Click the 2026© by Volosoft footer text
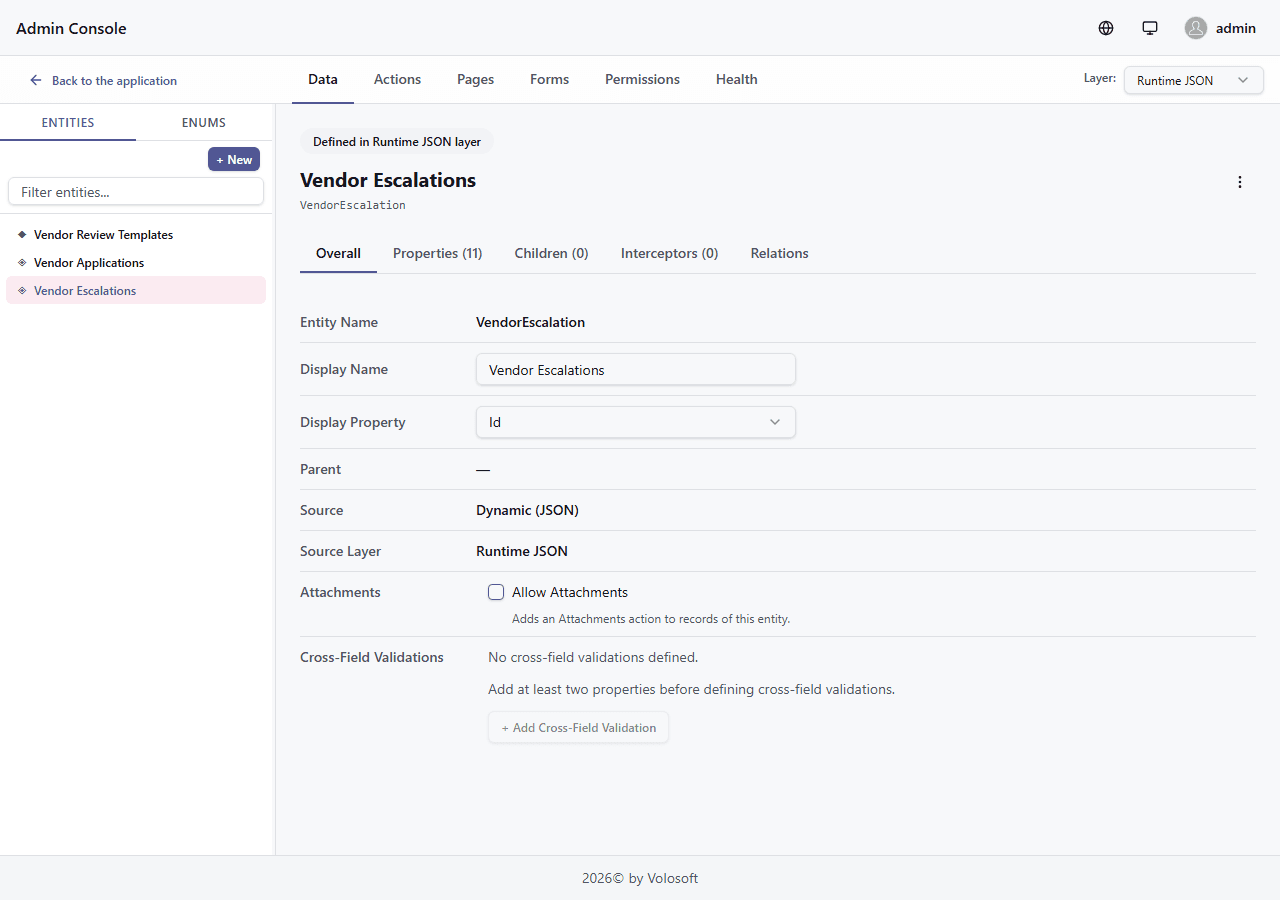This screenshot has width=1280, height=900. (640, 878)
